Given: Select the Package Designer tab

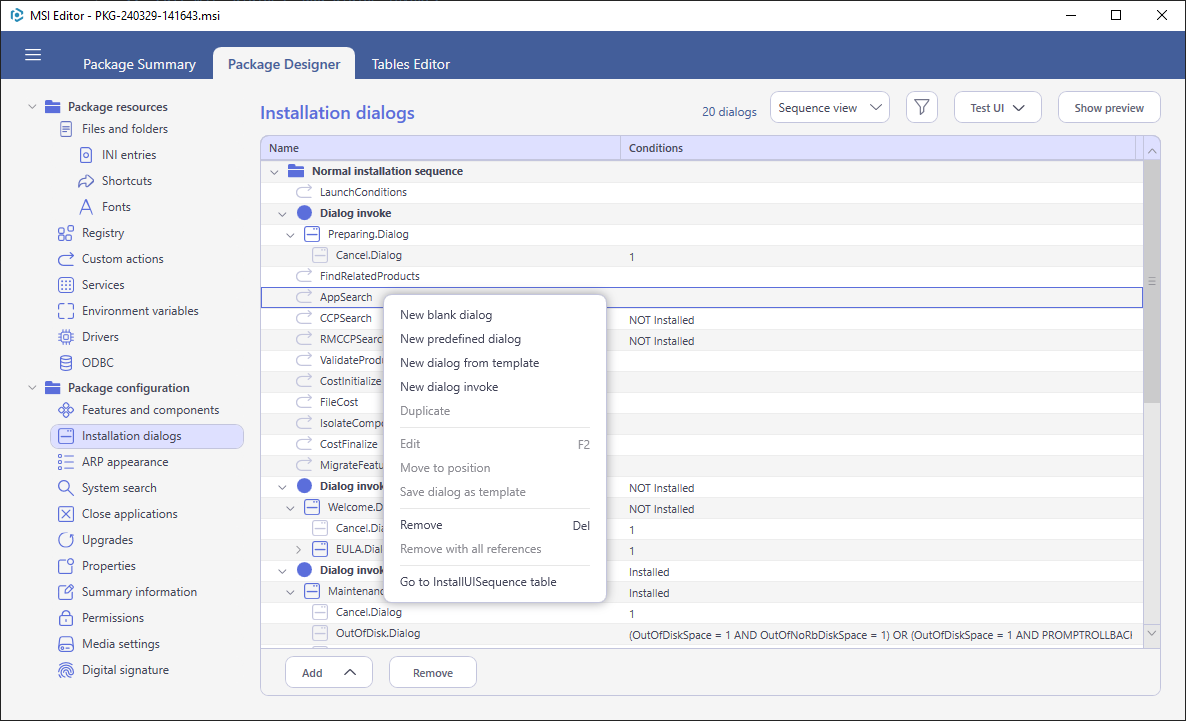Looking at the screenshot, I should pyautogui.click(x=284, y=64).
